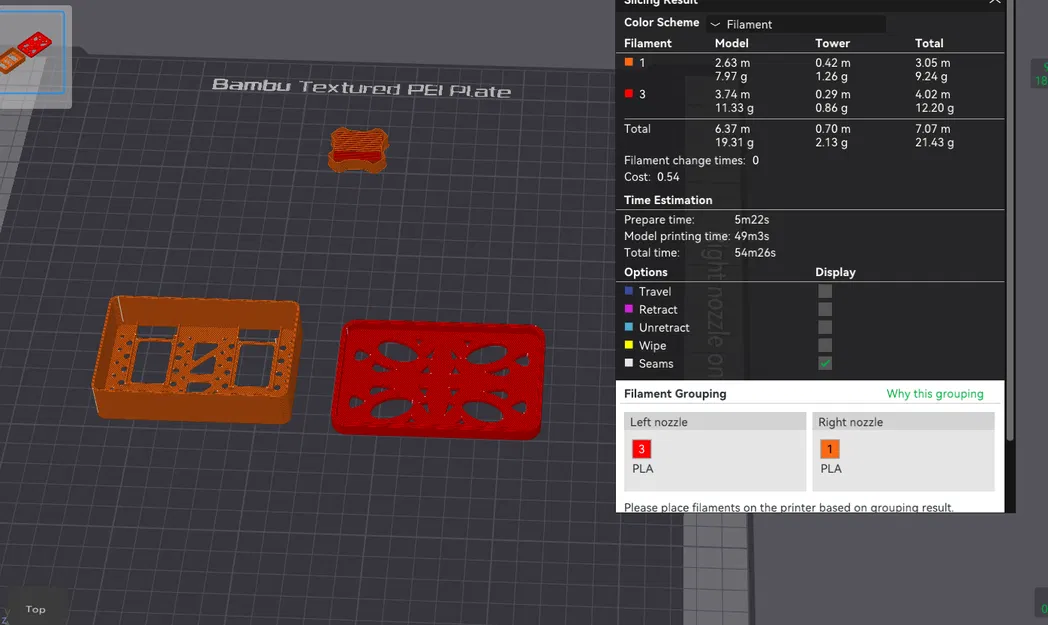Toggle the Travel display checkbox
1048x625 pixels.
(x=825, y=291)
